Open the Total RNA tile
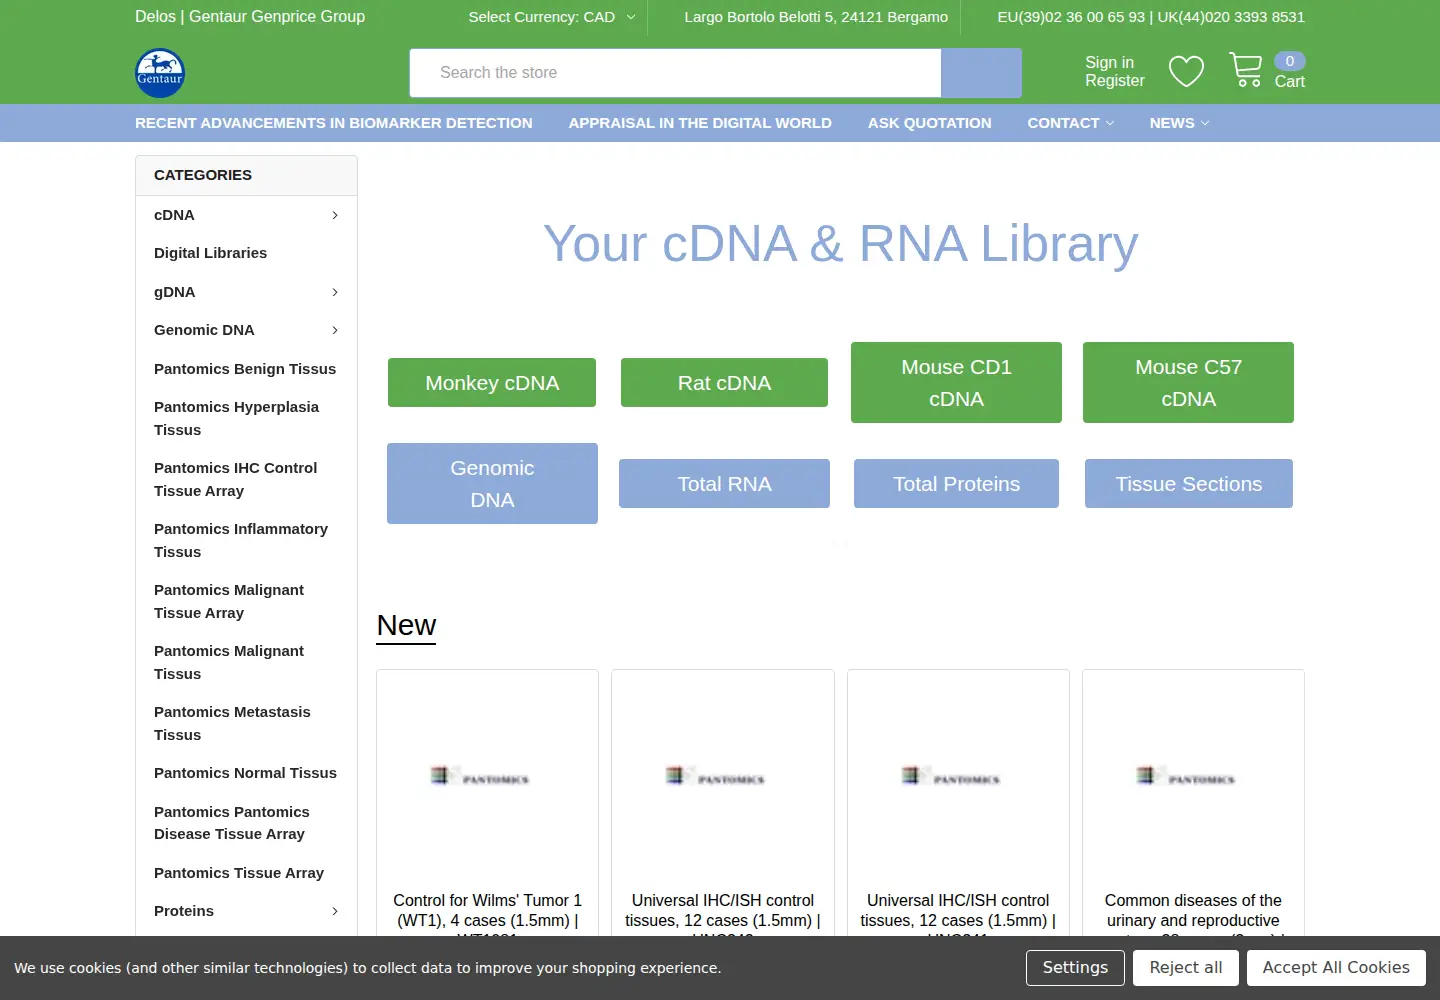 tap(724, 484)
